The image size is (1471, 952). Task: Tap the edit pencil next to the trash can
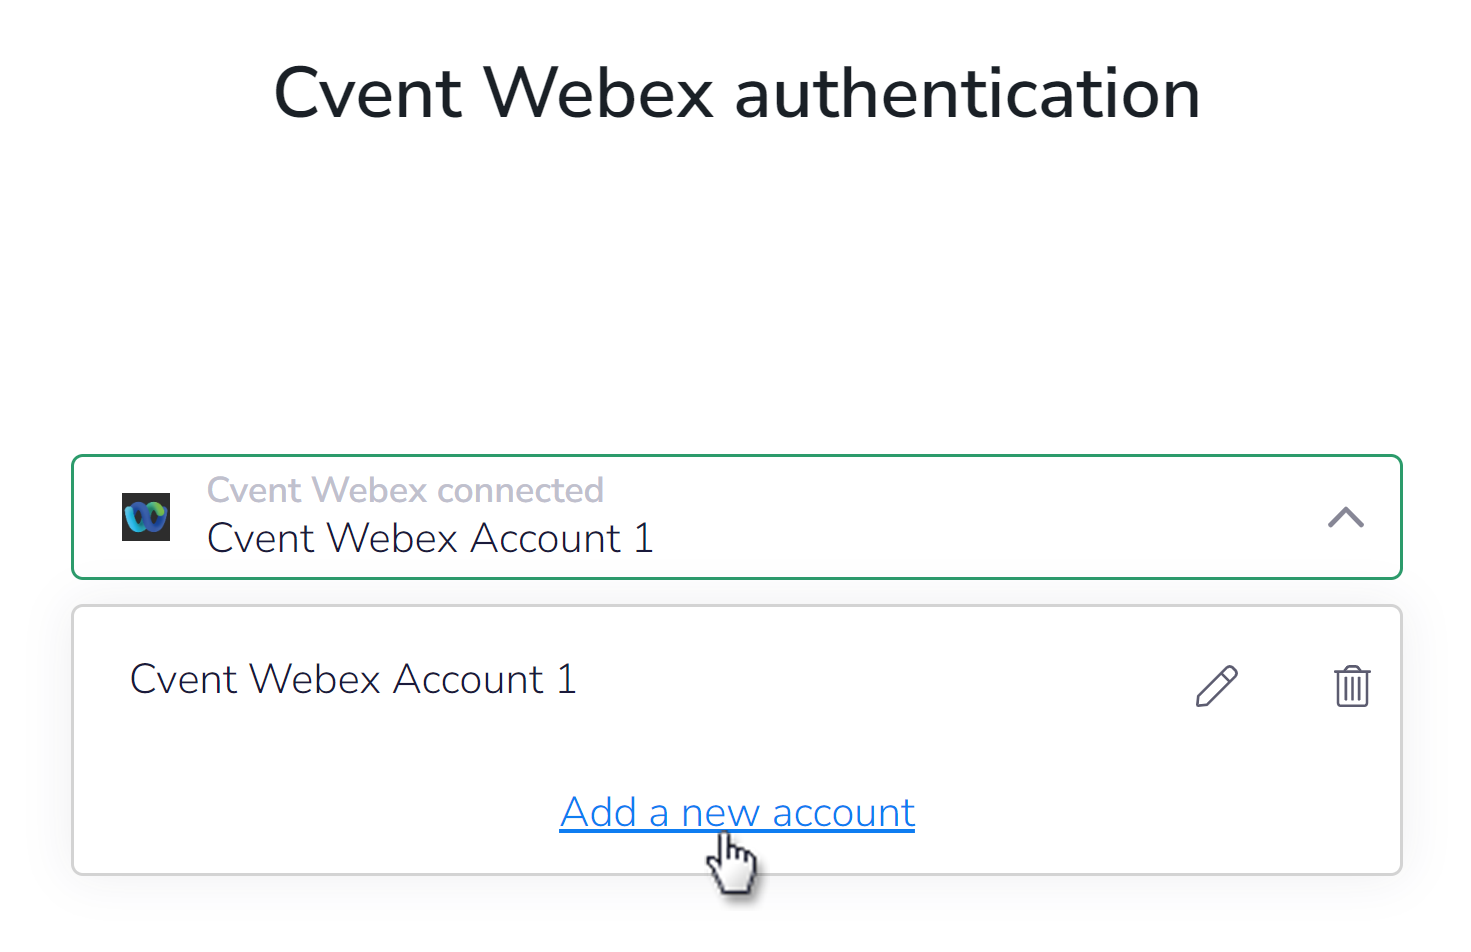[1216, 686]
